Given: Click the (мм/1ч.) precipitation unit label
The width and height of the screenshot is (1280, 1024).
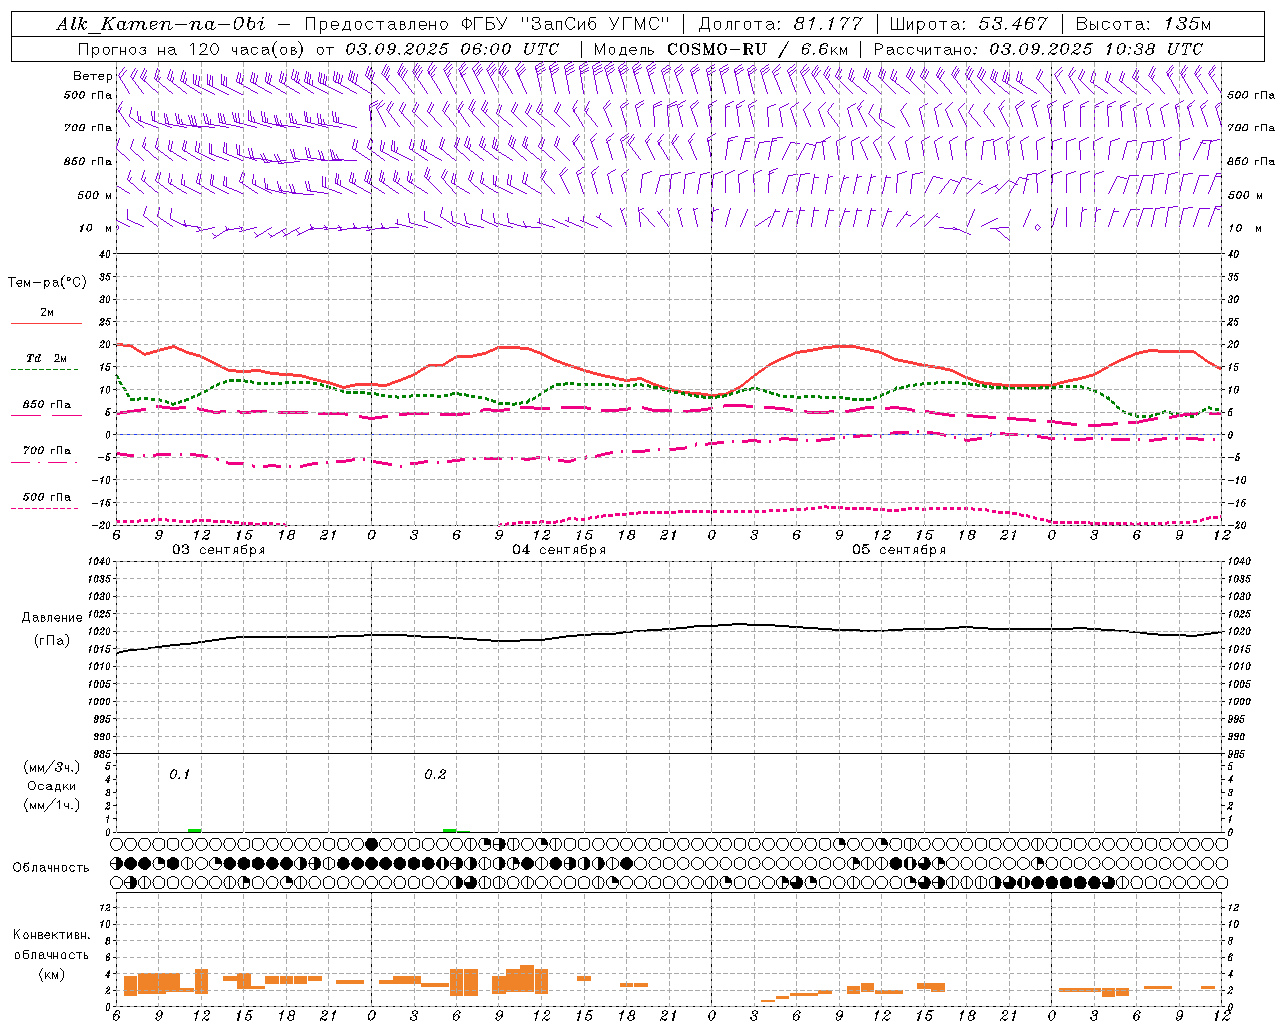Looking at the screenshot, I should click(51, 805).
